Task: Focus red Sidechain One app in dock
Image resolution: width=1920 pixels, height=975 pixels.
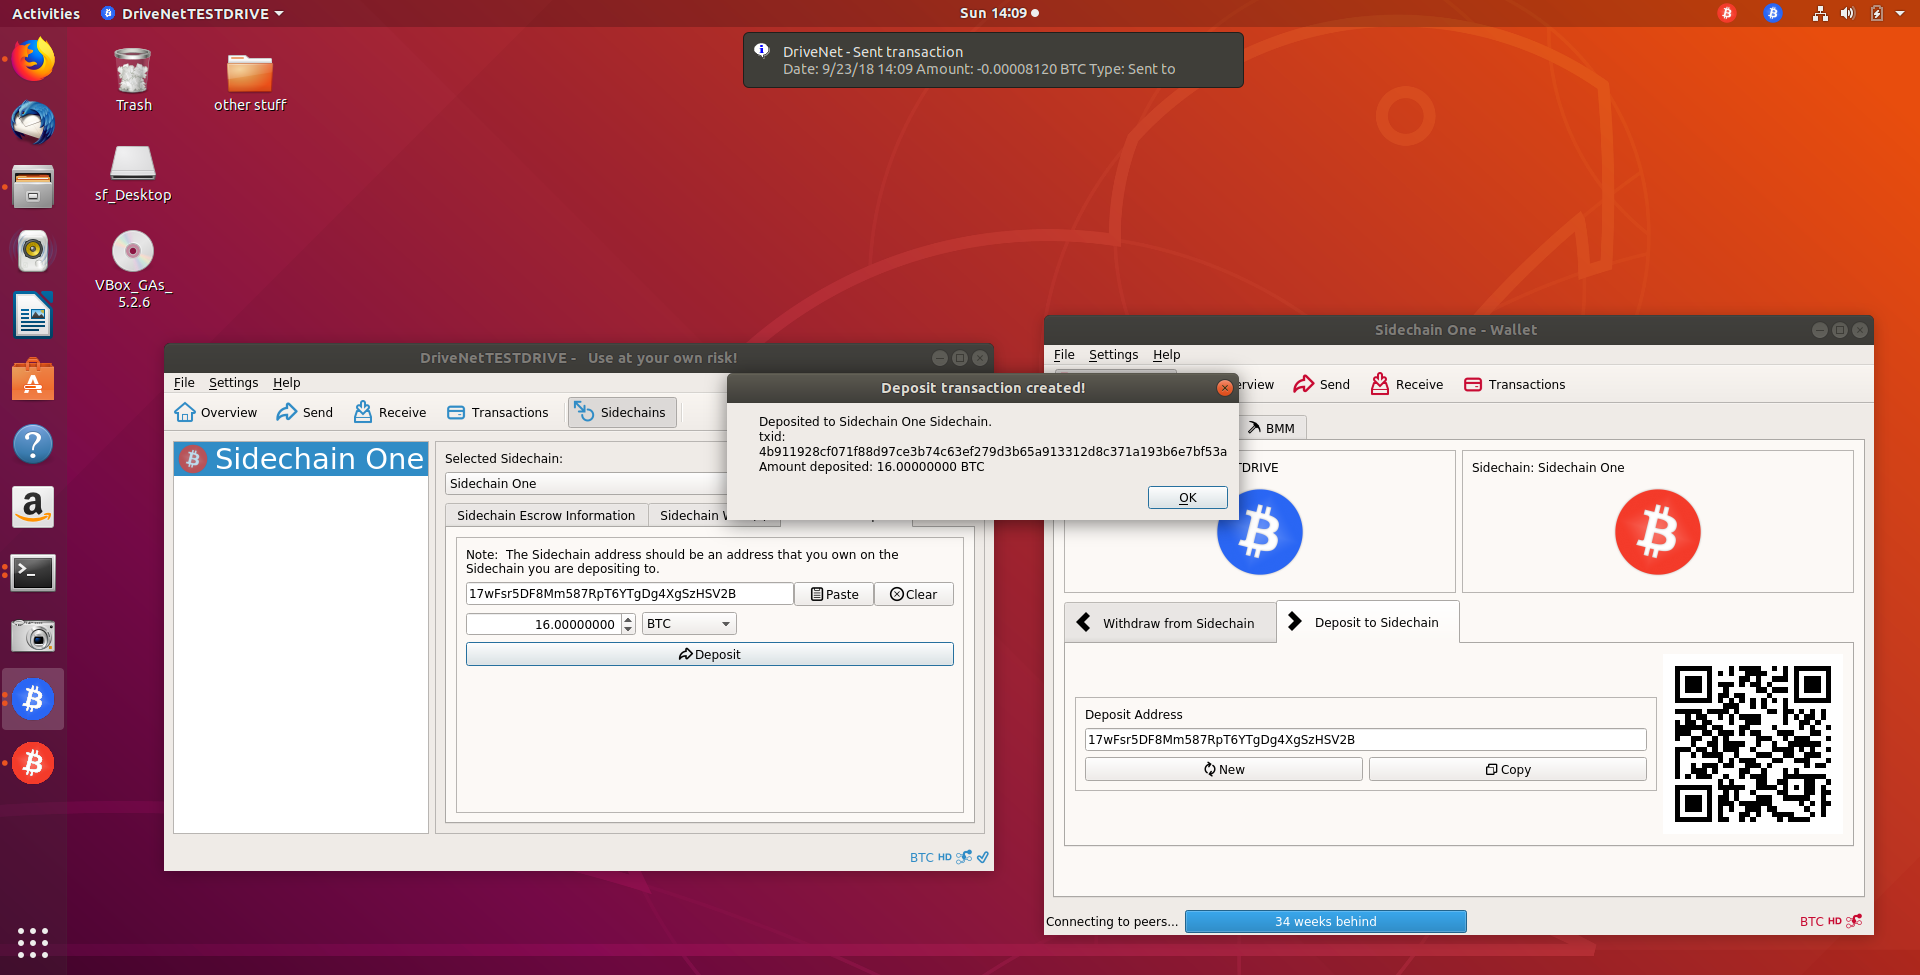Action: [x=33, y=763]
